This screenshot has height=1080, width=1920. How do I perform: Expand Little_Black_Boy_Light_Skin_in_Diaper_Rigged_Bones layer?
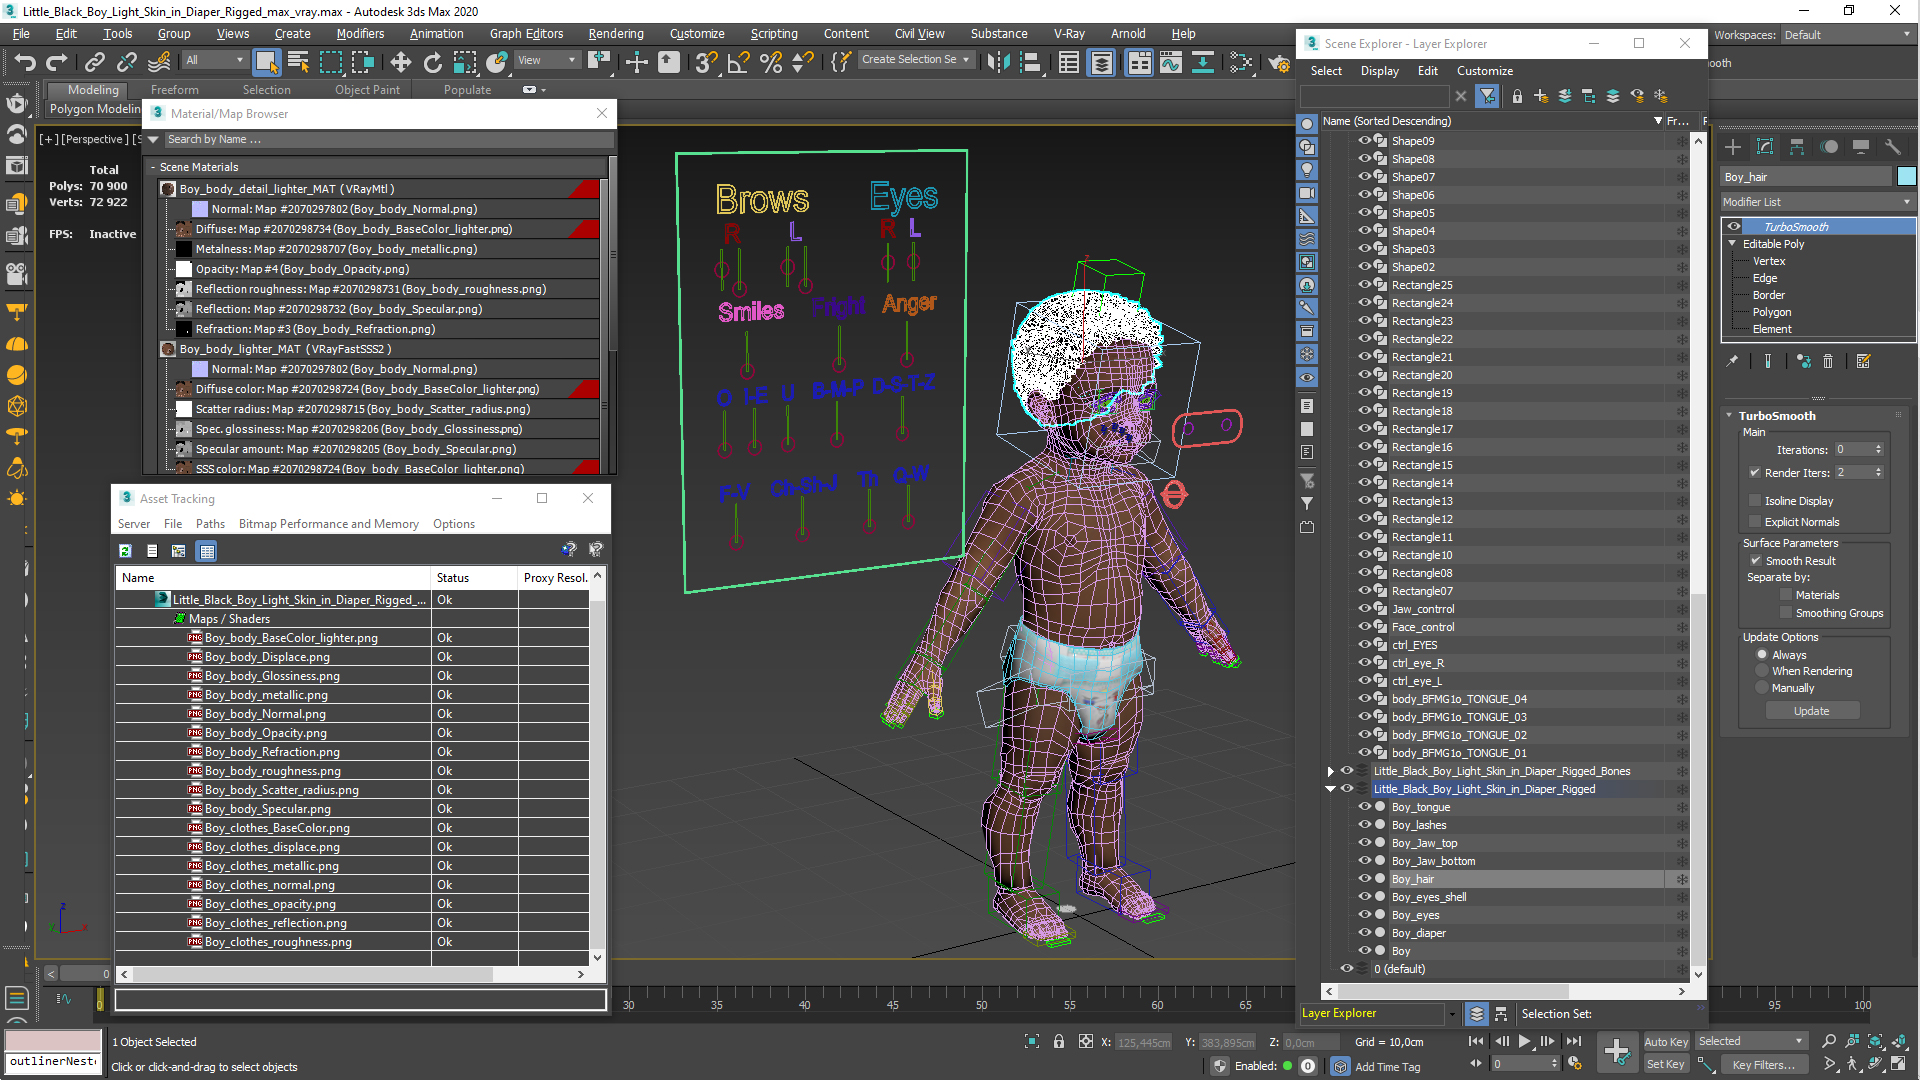tap(1331, 771)
